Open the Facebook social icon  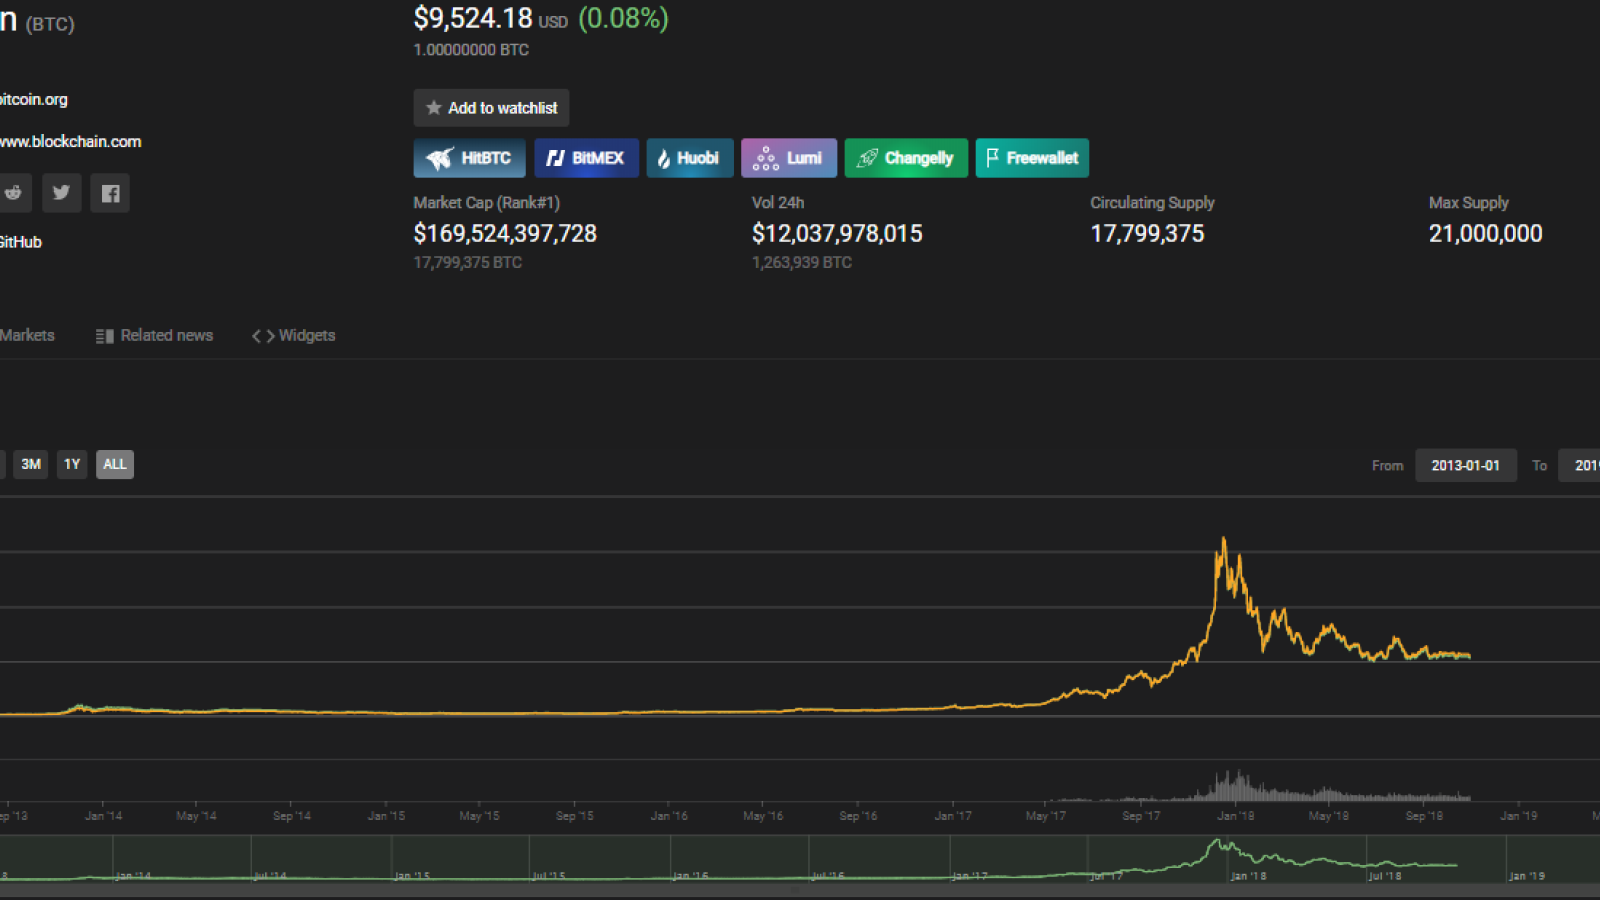tap(110, 193)
